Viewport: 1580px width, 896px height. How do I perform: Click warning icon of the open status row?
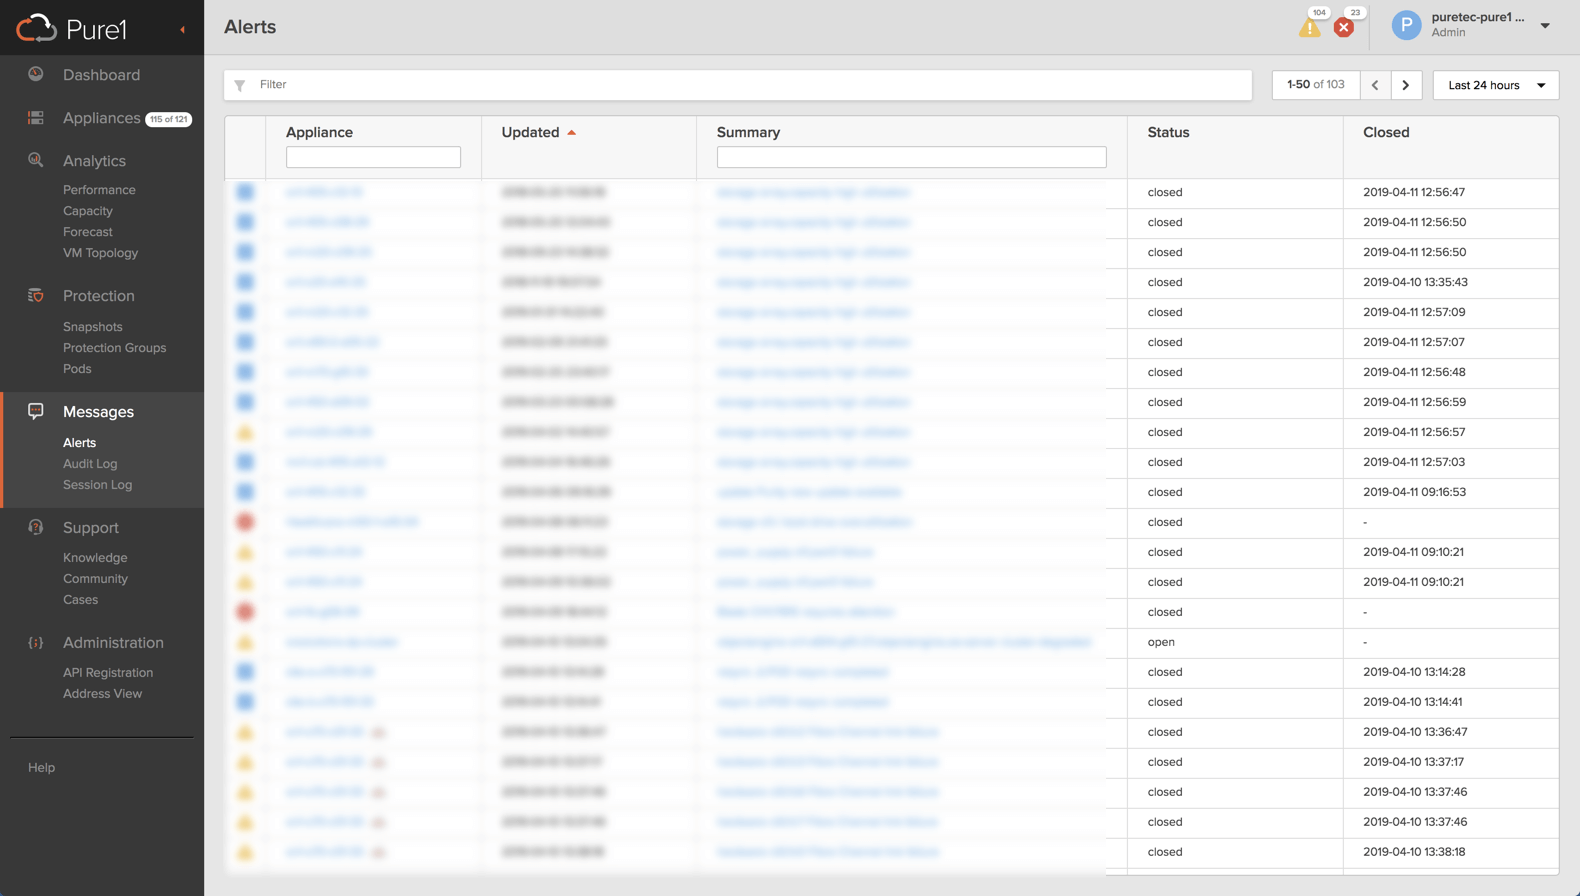coord(245,642)
